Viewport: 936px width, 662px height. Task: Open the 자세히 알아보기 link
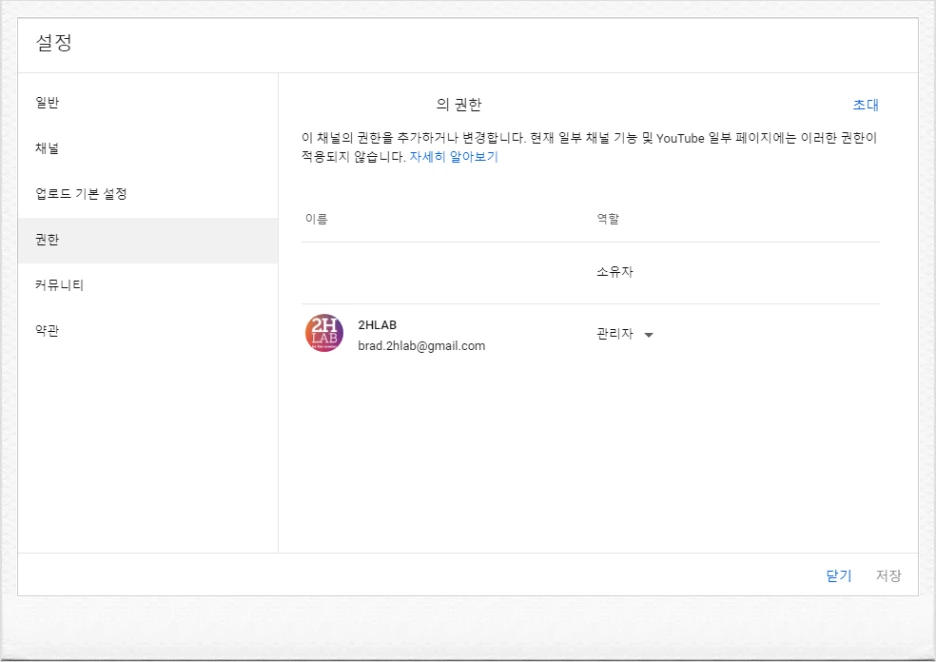pyautogui.click(x=454, y=157)
